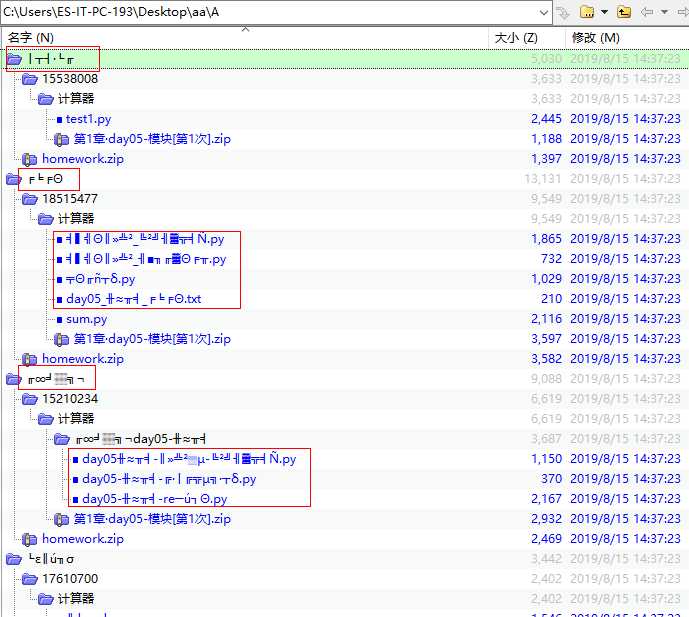Click the 计算器 folder icon under 15538008
The image size is (689, 617).
[45, 99]
